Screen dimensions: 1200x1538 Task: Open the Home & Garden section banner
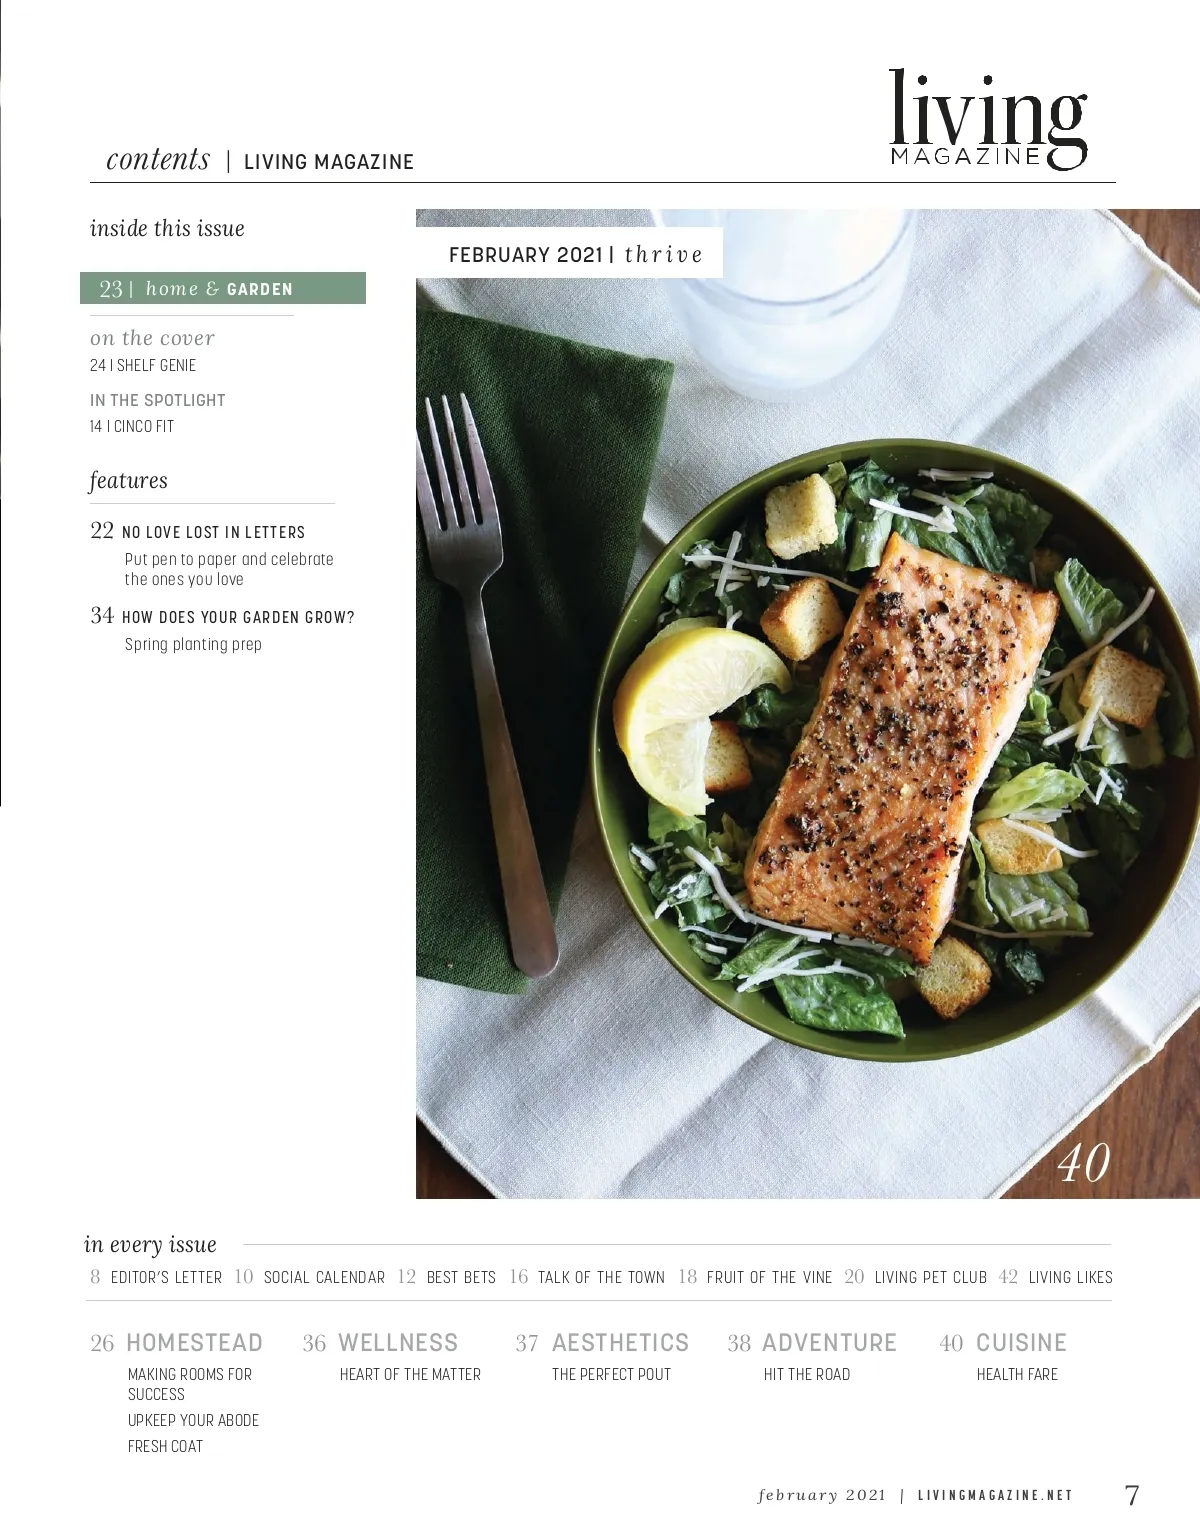223,288
